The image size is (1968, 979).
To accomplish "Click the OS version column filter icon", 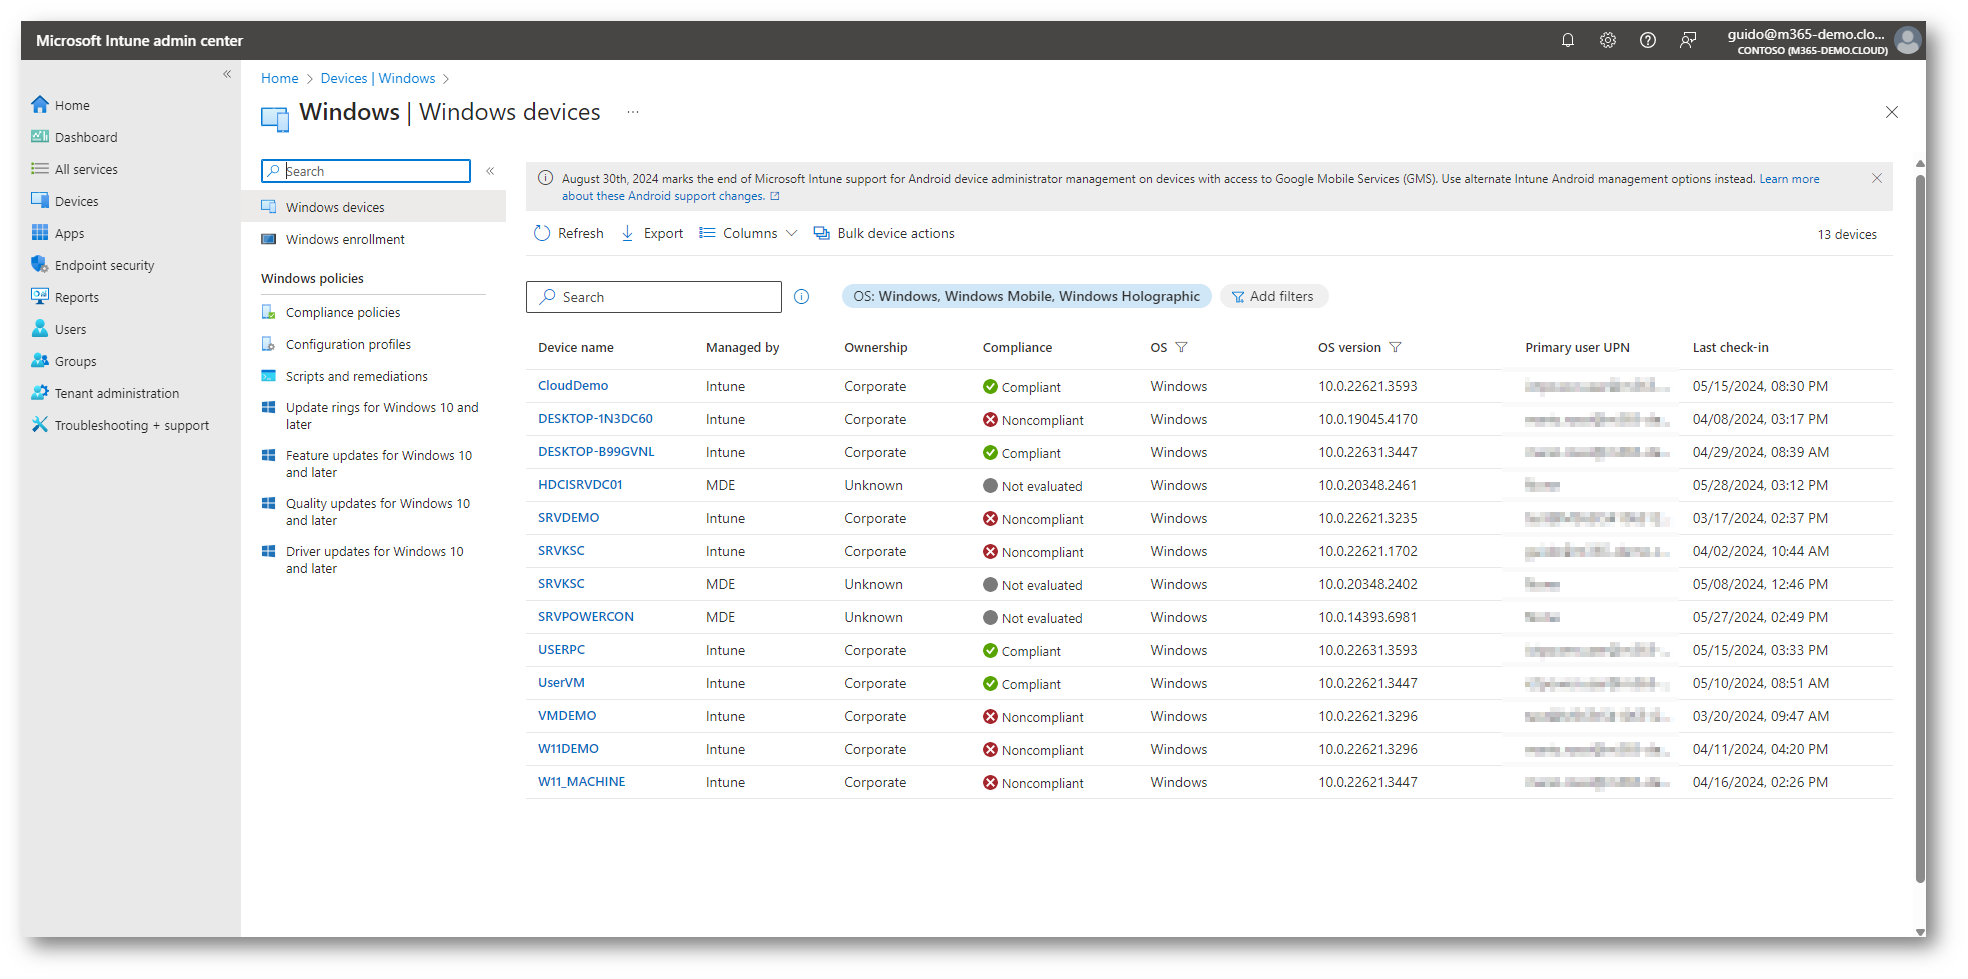I will [1395, 347].
